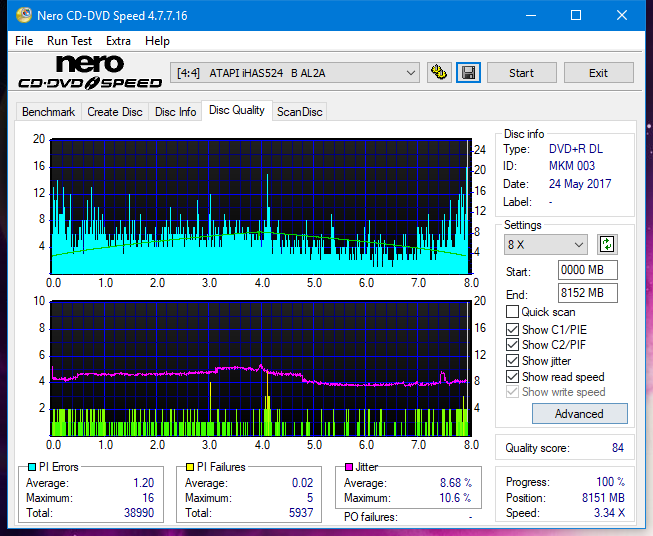
Task: Click the Nero CD-DVD Speed logo
Action: pos(90,72)
